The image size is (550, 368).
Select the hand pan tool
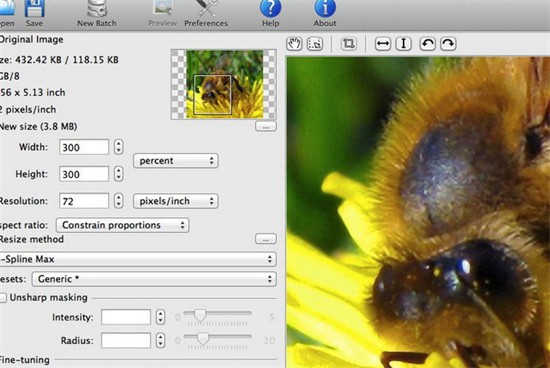294,44
